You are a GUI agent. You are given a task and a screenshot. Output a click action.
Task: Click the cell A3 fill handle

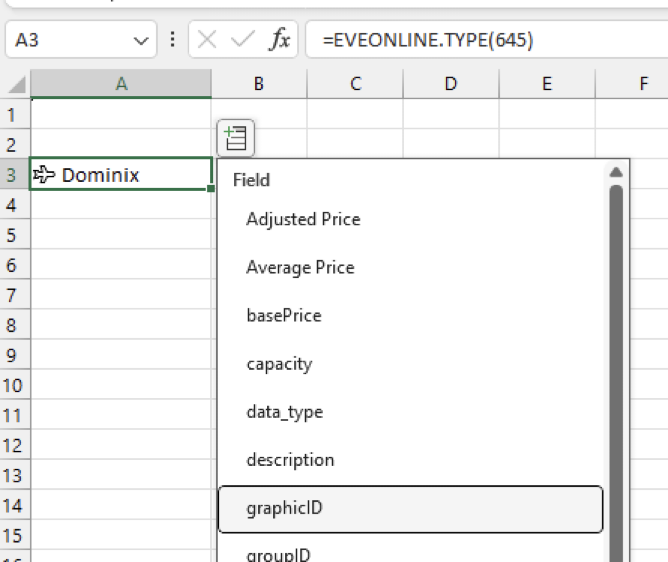pos(211,188)
